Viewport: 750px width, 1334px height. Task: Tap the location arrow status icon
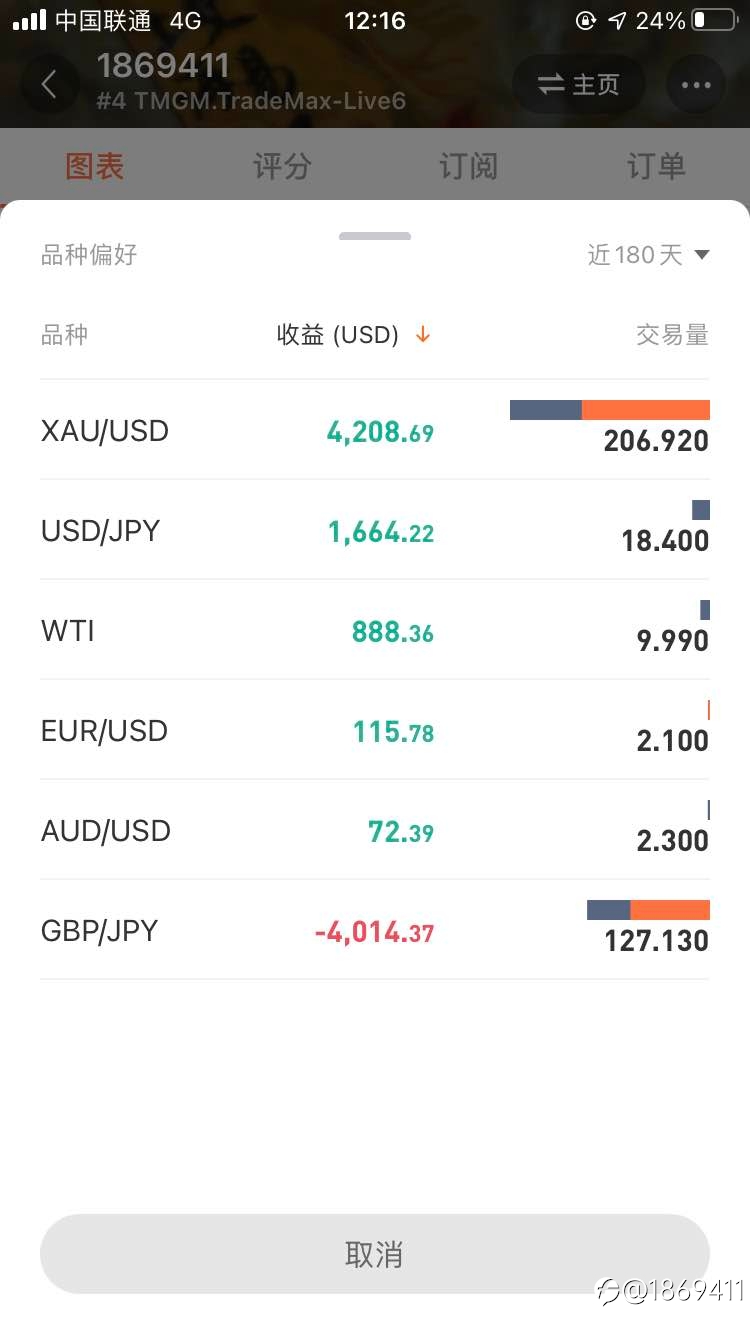pos(617,20)
